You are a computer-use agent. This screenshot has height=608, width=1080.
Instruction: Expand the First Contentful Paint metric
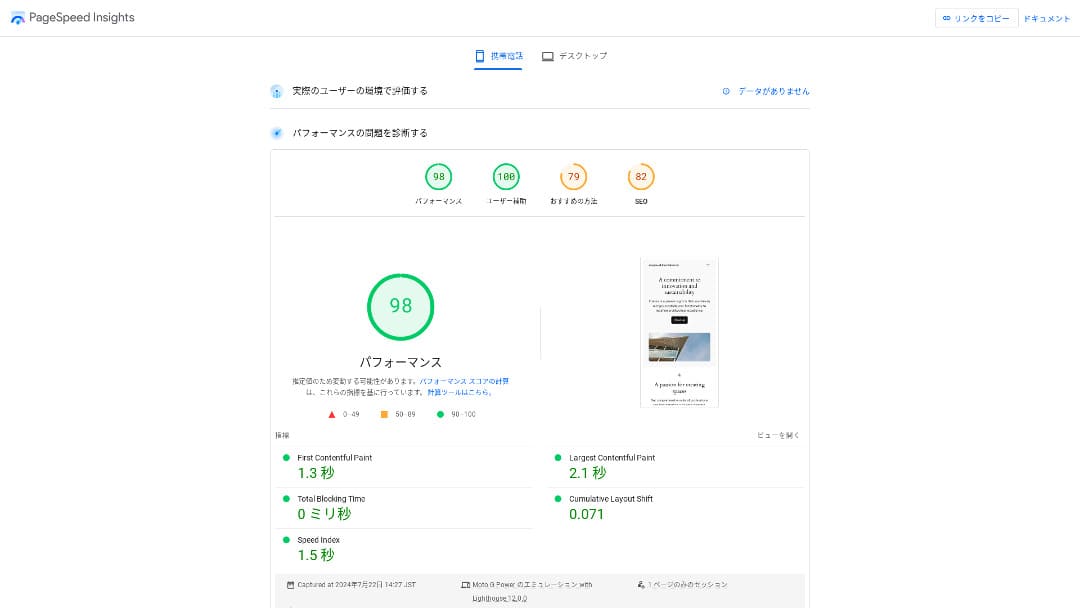click(334, 458)
